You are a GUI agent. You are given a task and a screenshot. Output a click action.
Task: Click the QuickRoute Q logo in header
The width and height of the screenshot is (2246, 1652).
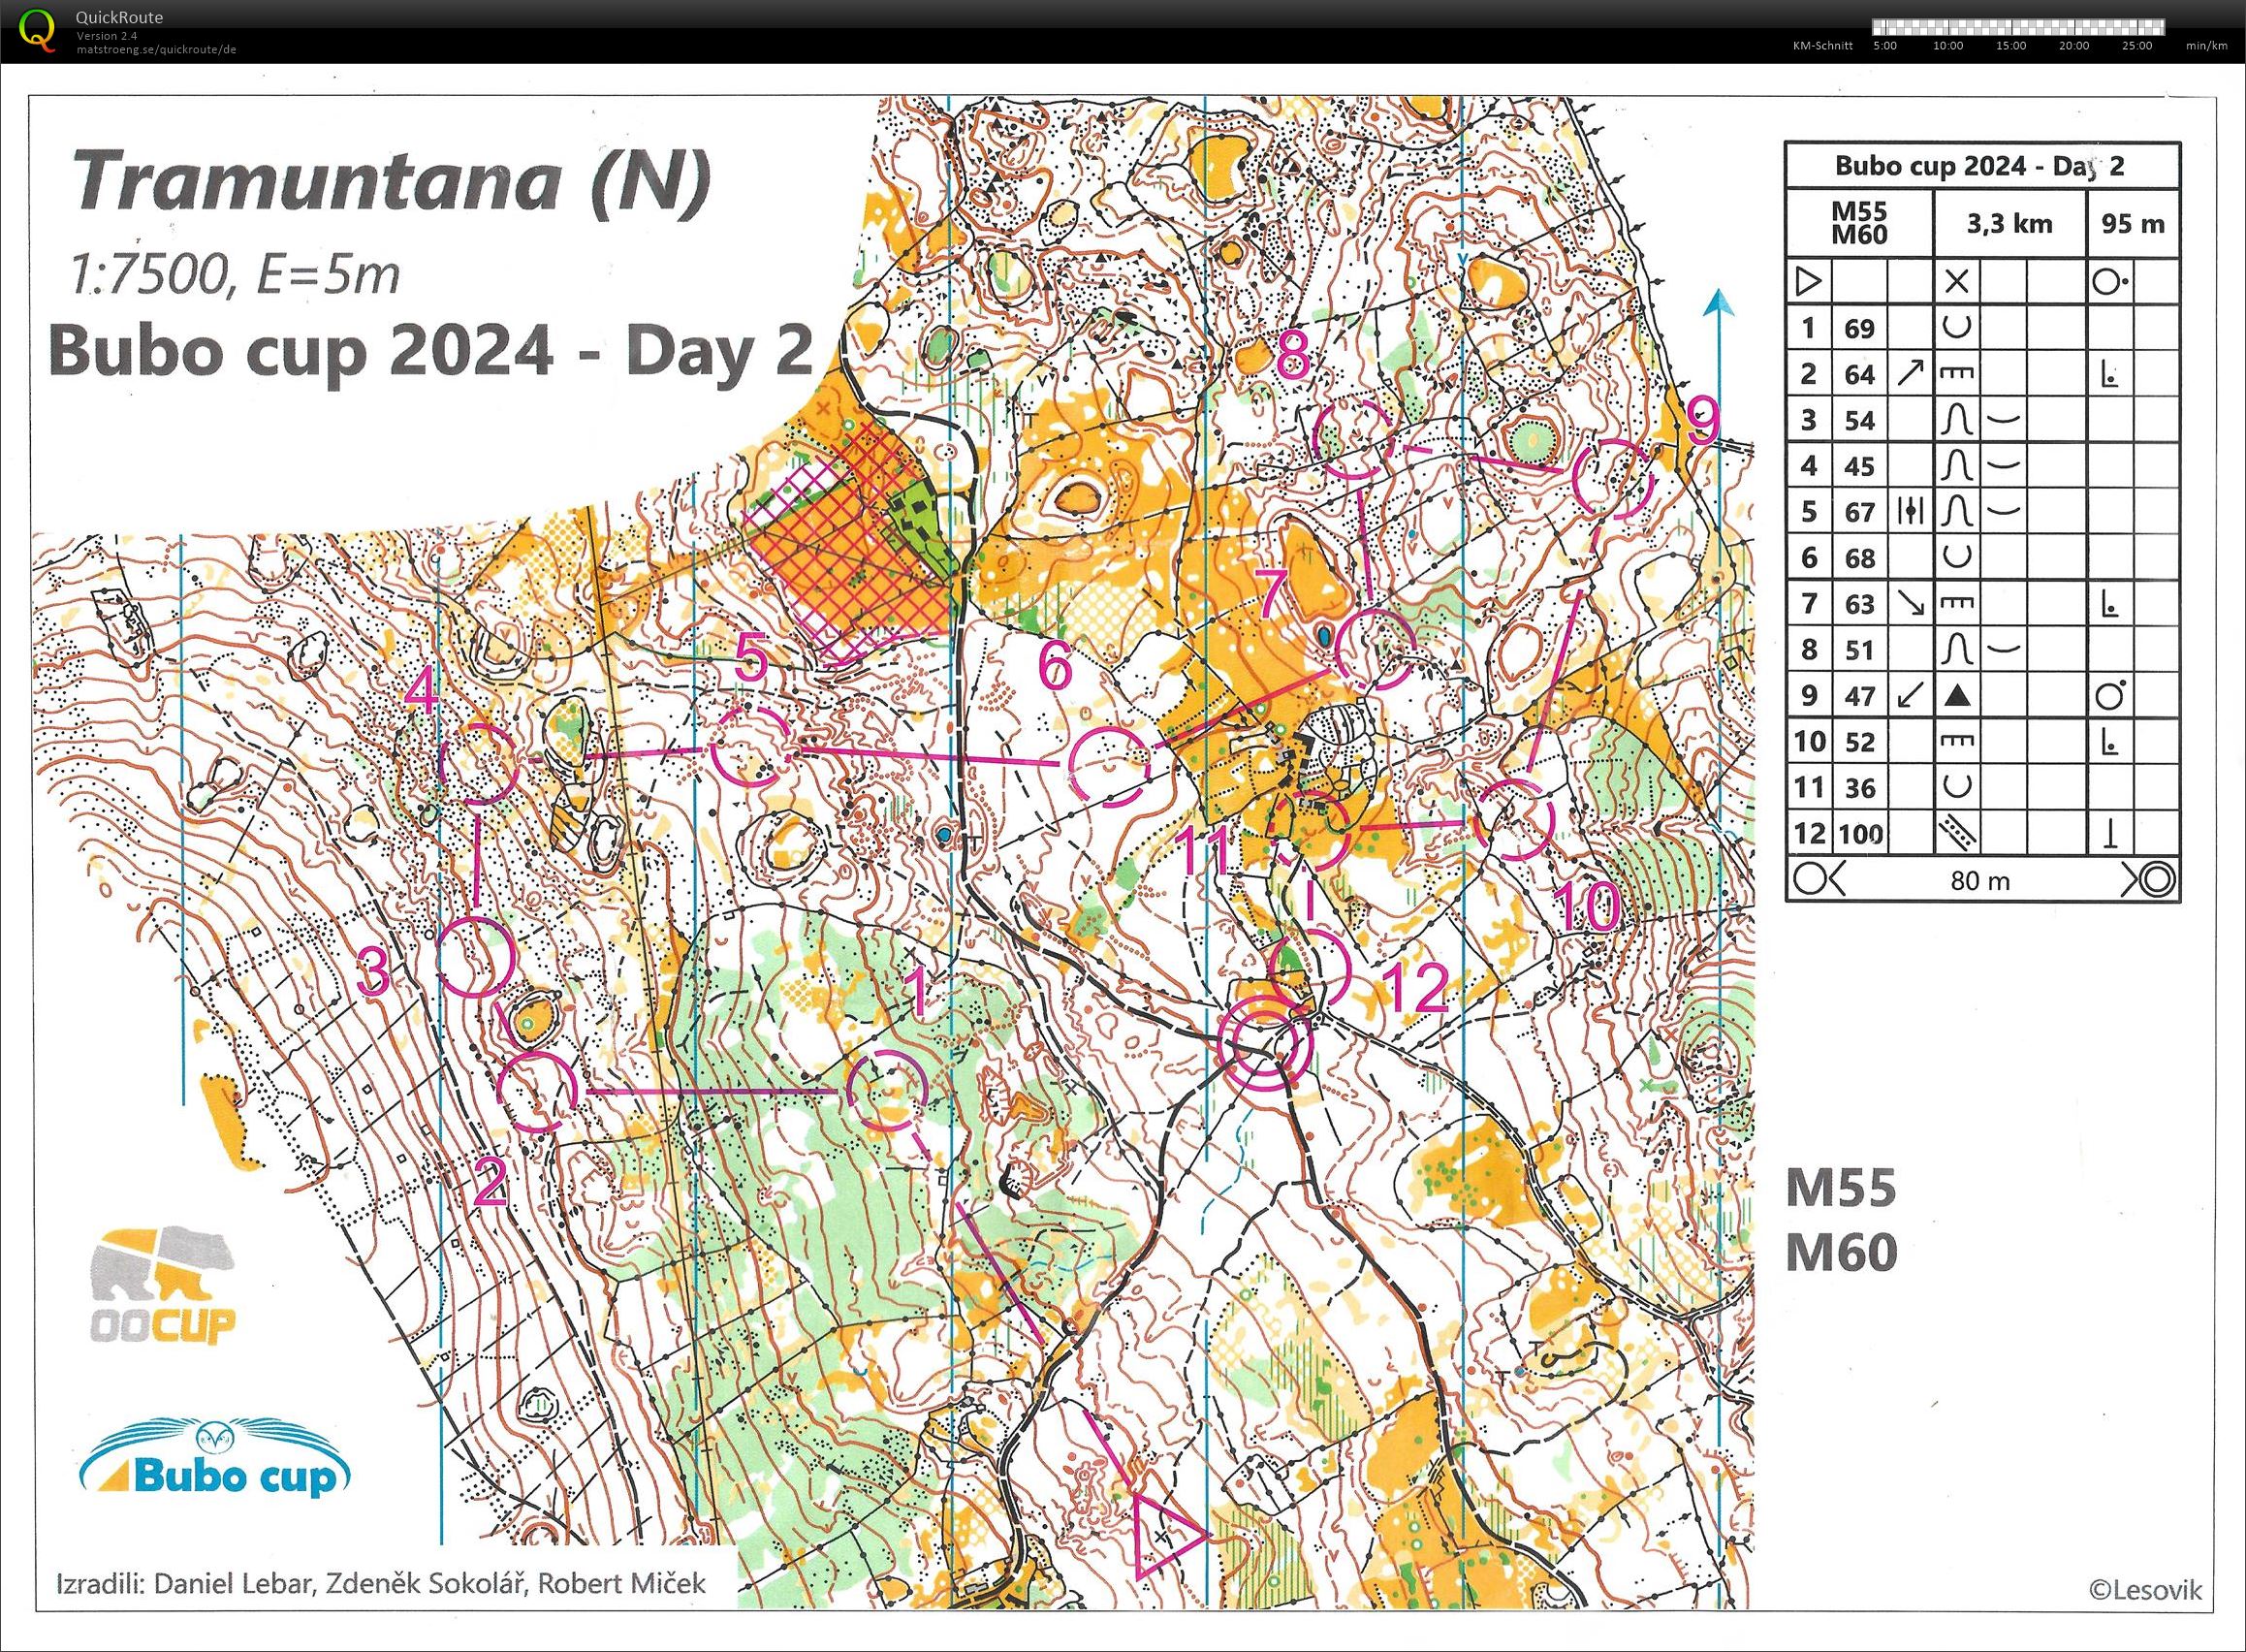coord(38,29)
